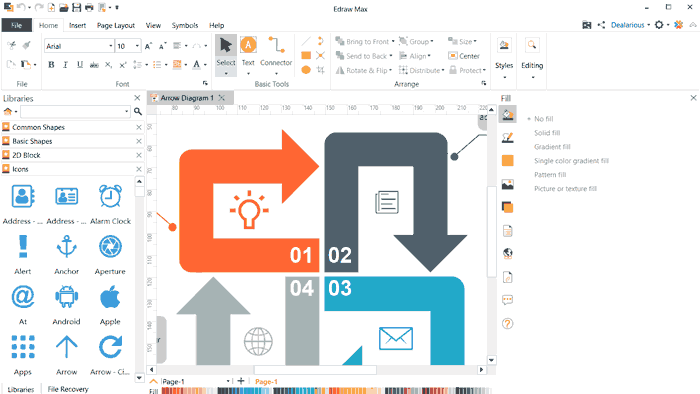Open the picture insert panel icon
Viewport: 700px width, 394px height.
pyautogui.click(x=508, y=184)
